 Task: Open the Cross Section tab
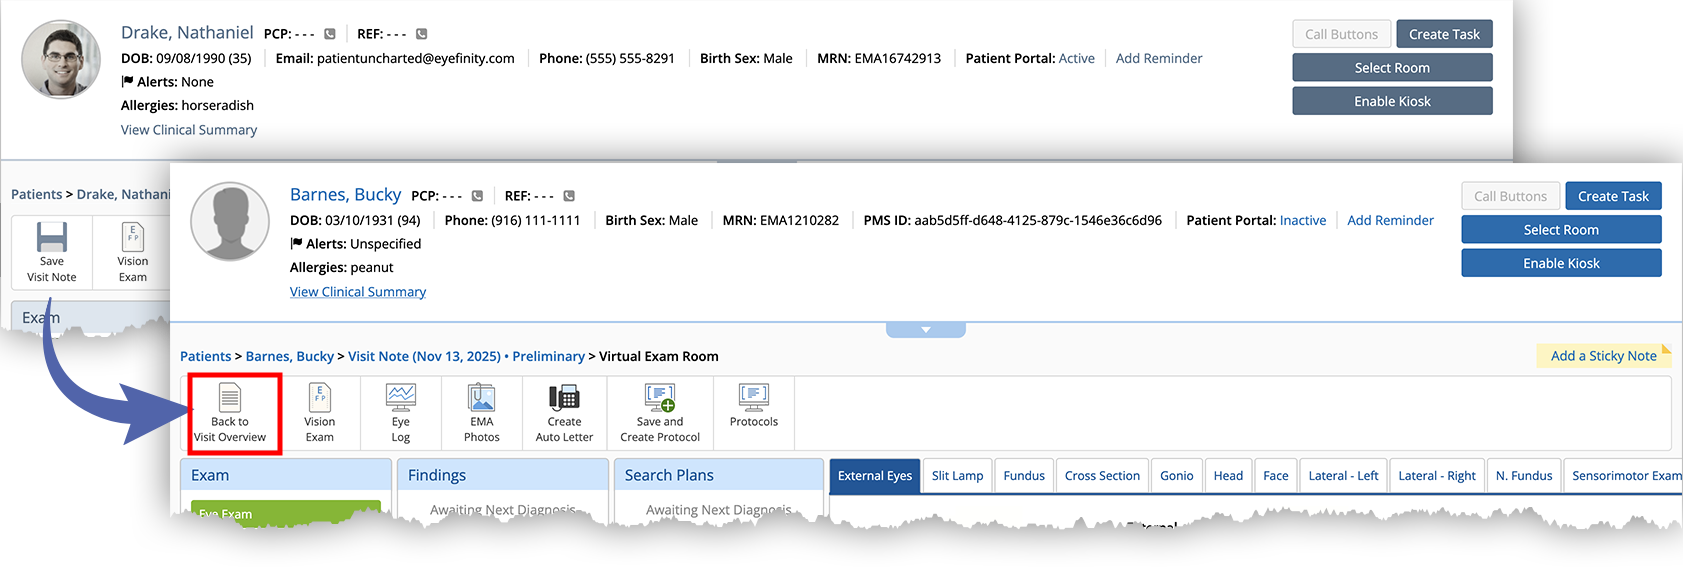[1102, 476]
